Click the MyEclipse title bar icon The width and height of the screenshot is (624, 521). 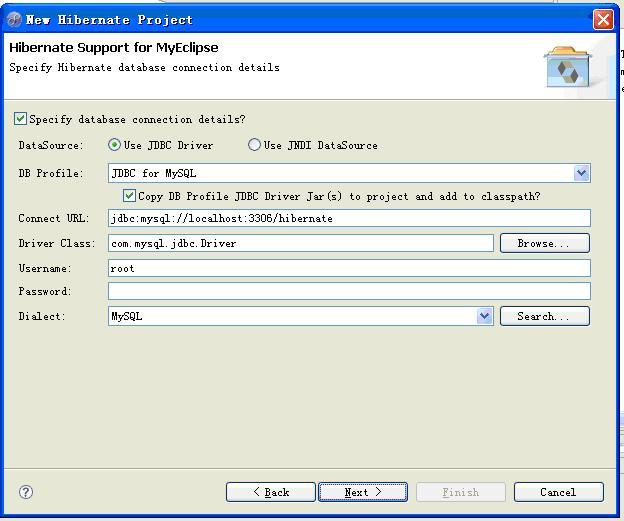coord(14,19)
